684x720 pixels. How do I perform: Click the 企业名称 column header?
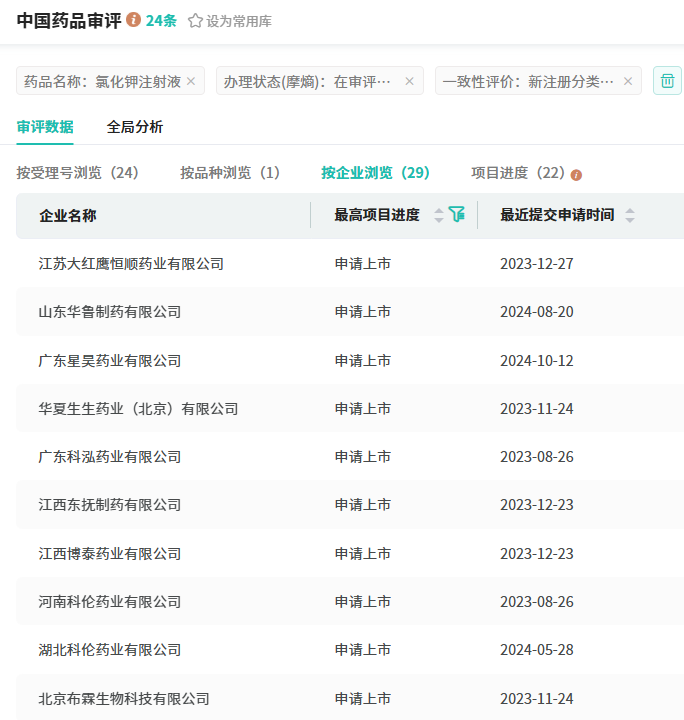[68, 215]
